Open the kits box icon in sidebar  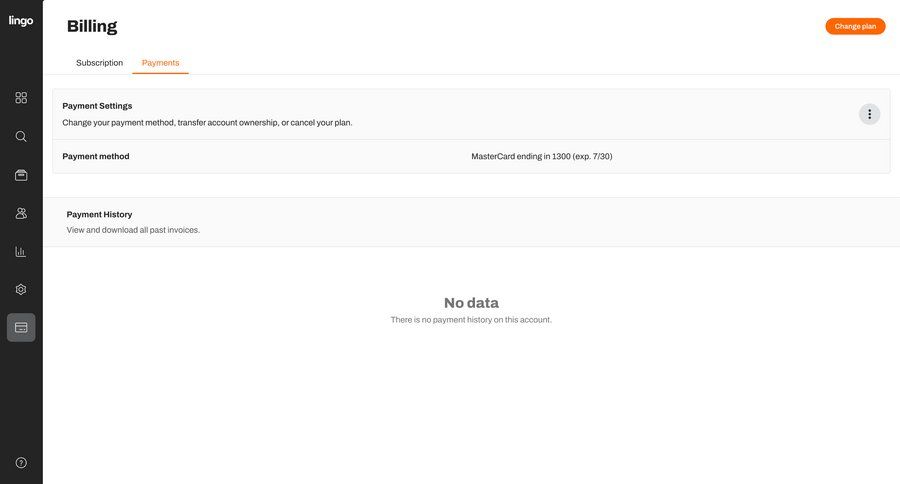coord(21,175)
